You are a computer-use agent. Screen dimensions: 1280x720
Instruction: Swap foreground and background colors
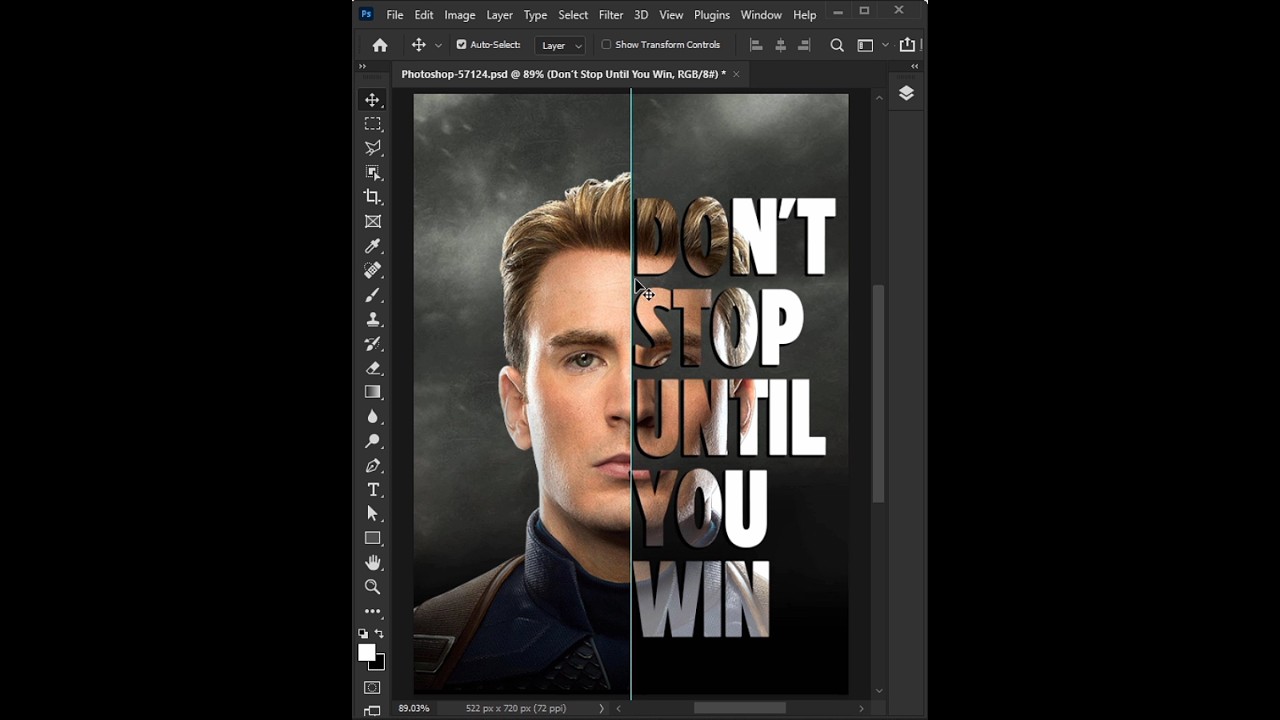[379, 634]
